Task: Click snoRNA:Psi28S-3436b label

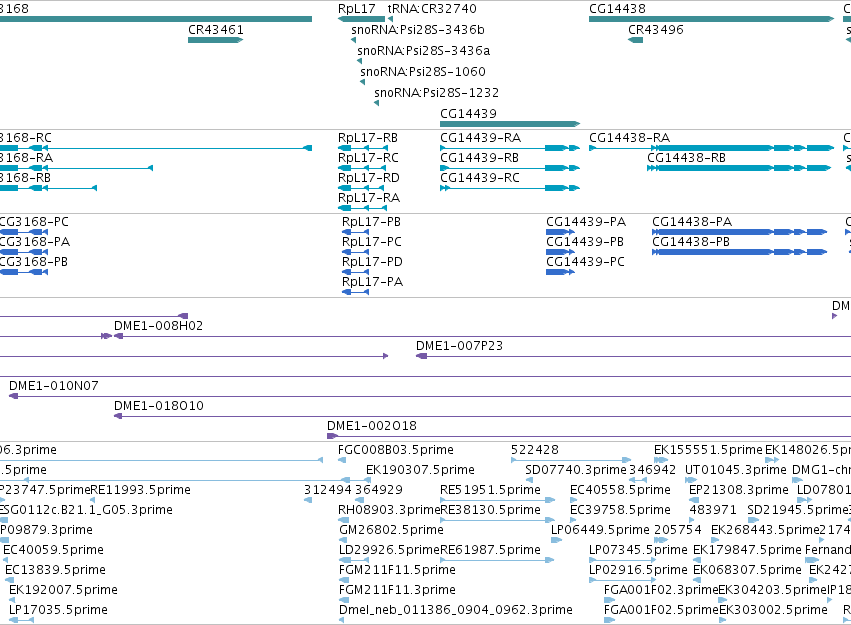Action: click(418, 30)
